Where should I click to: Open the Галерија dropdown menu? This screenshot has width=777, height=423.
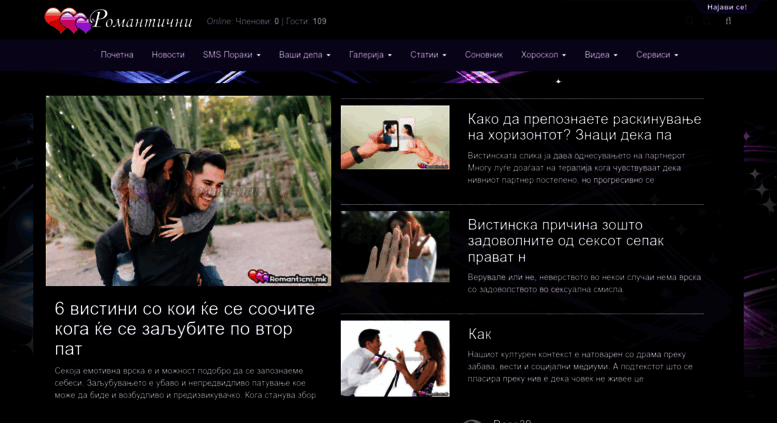pyautogui.click(x=370, y=55)
